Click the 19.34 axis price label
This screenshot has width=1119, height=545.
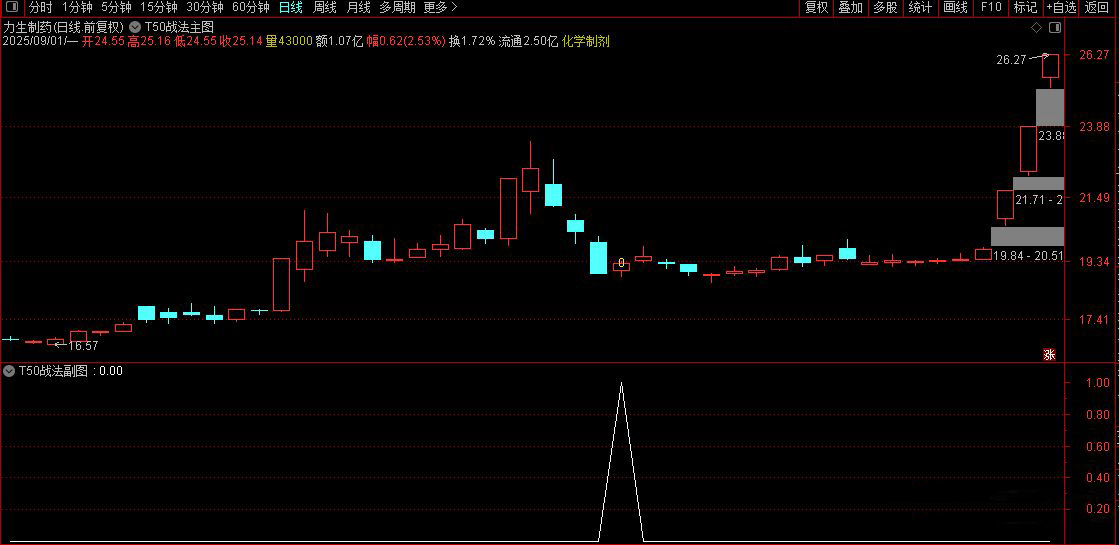[x=1092, y=262]
